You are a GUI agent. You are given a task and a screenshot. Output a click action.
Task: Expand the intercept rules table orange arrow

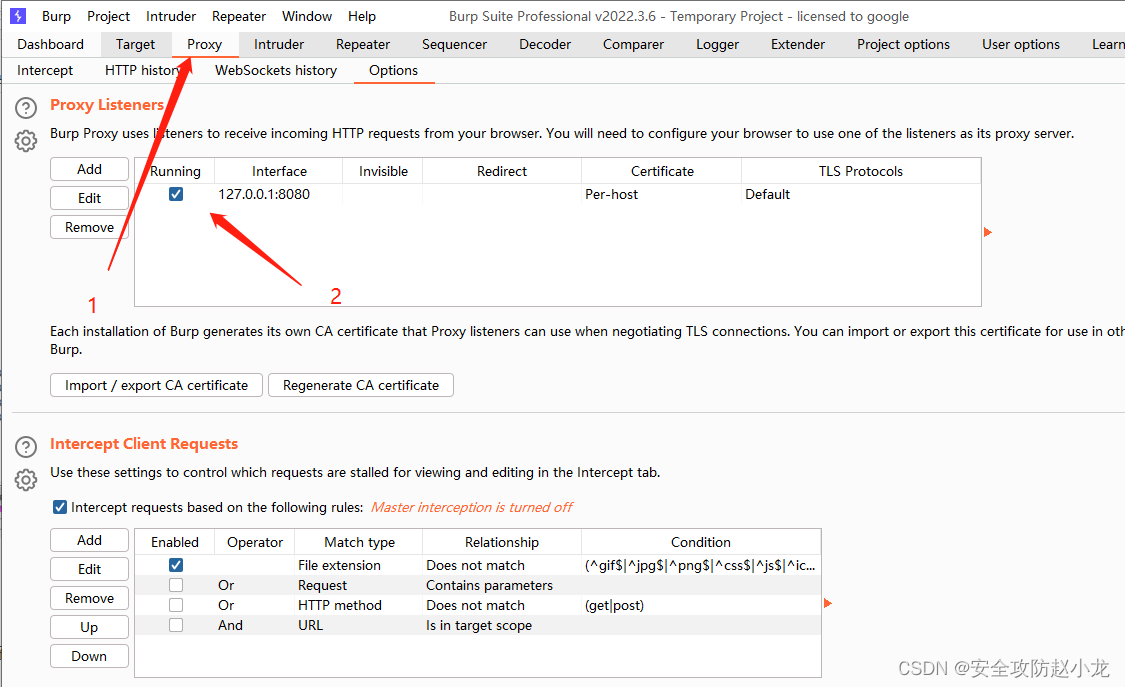click(x=828, y=603)
